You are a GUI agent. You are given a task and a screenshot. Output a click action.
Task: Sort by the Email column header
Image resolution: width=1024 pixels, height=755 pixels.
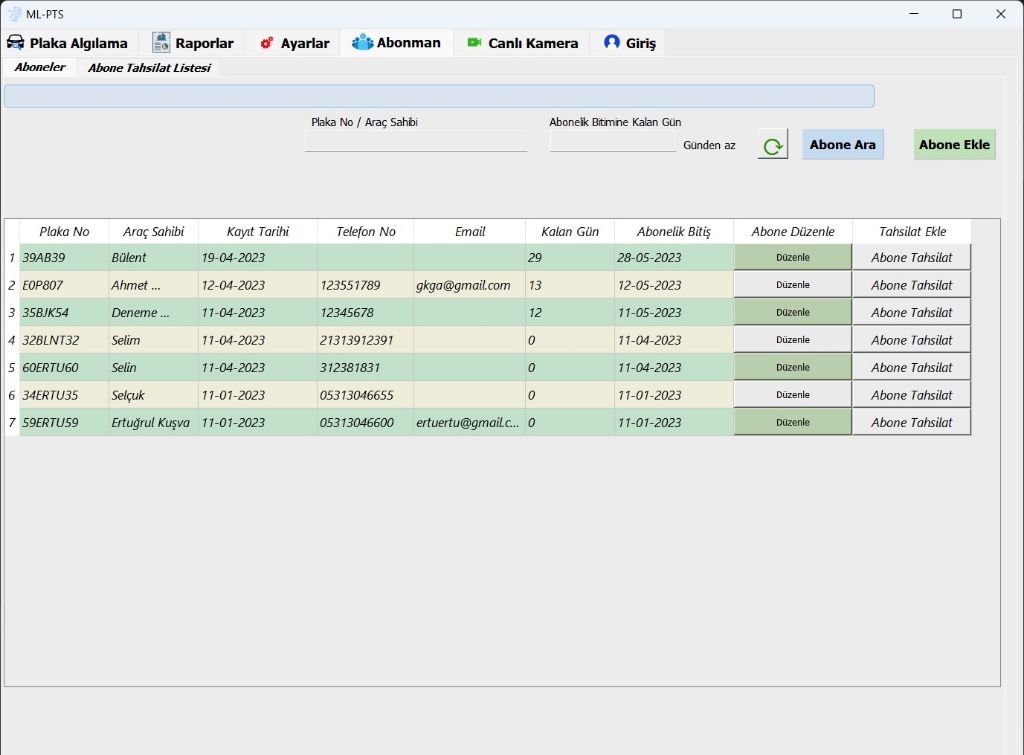470,231
